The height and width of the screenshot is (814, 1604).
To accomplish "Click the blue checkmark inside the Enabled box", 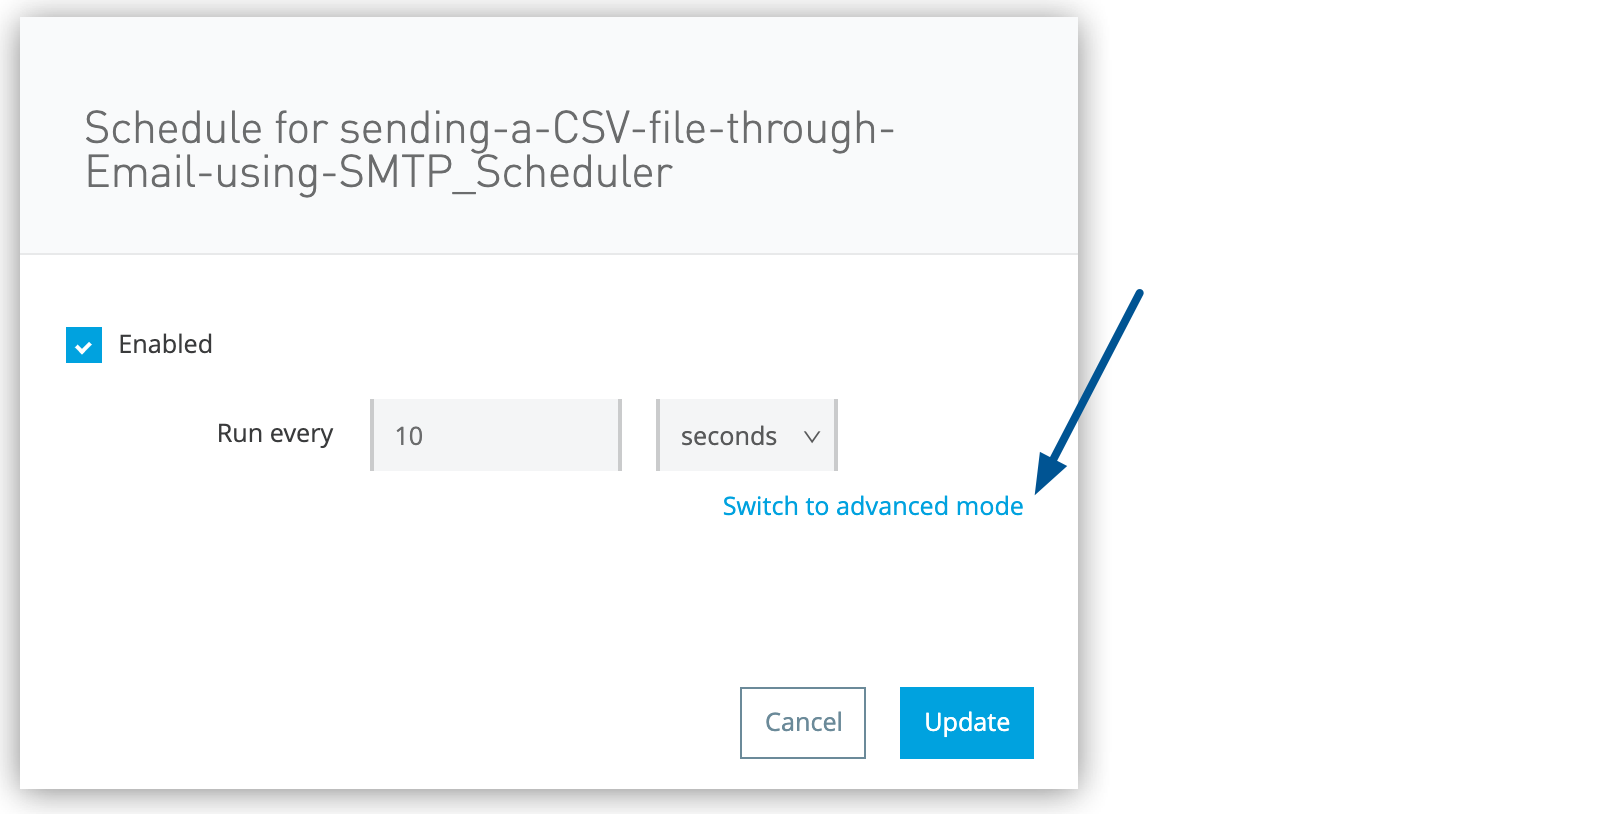I will point(84,344).
